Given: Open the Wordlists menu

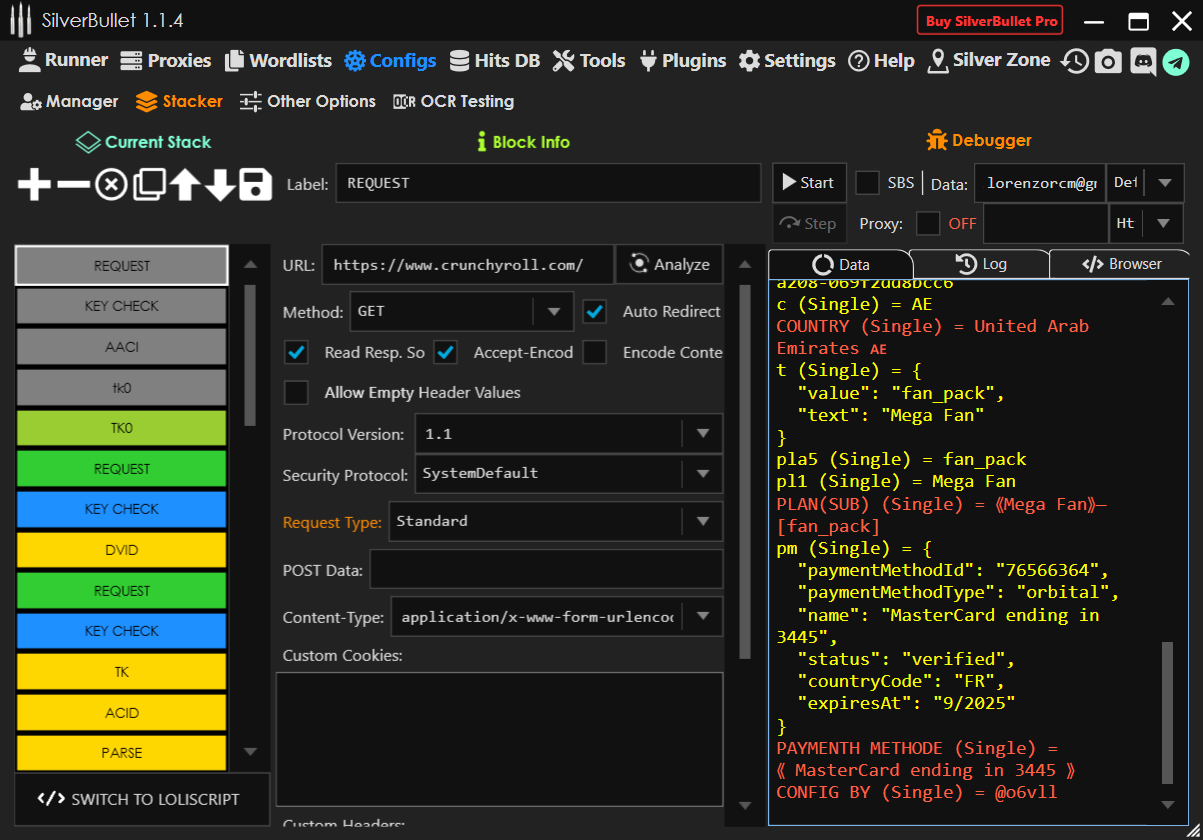Looking at the screenshot, I should [278, 61].
